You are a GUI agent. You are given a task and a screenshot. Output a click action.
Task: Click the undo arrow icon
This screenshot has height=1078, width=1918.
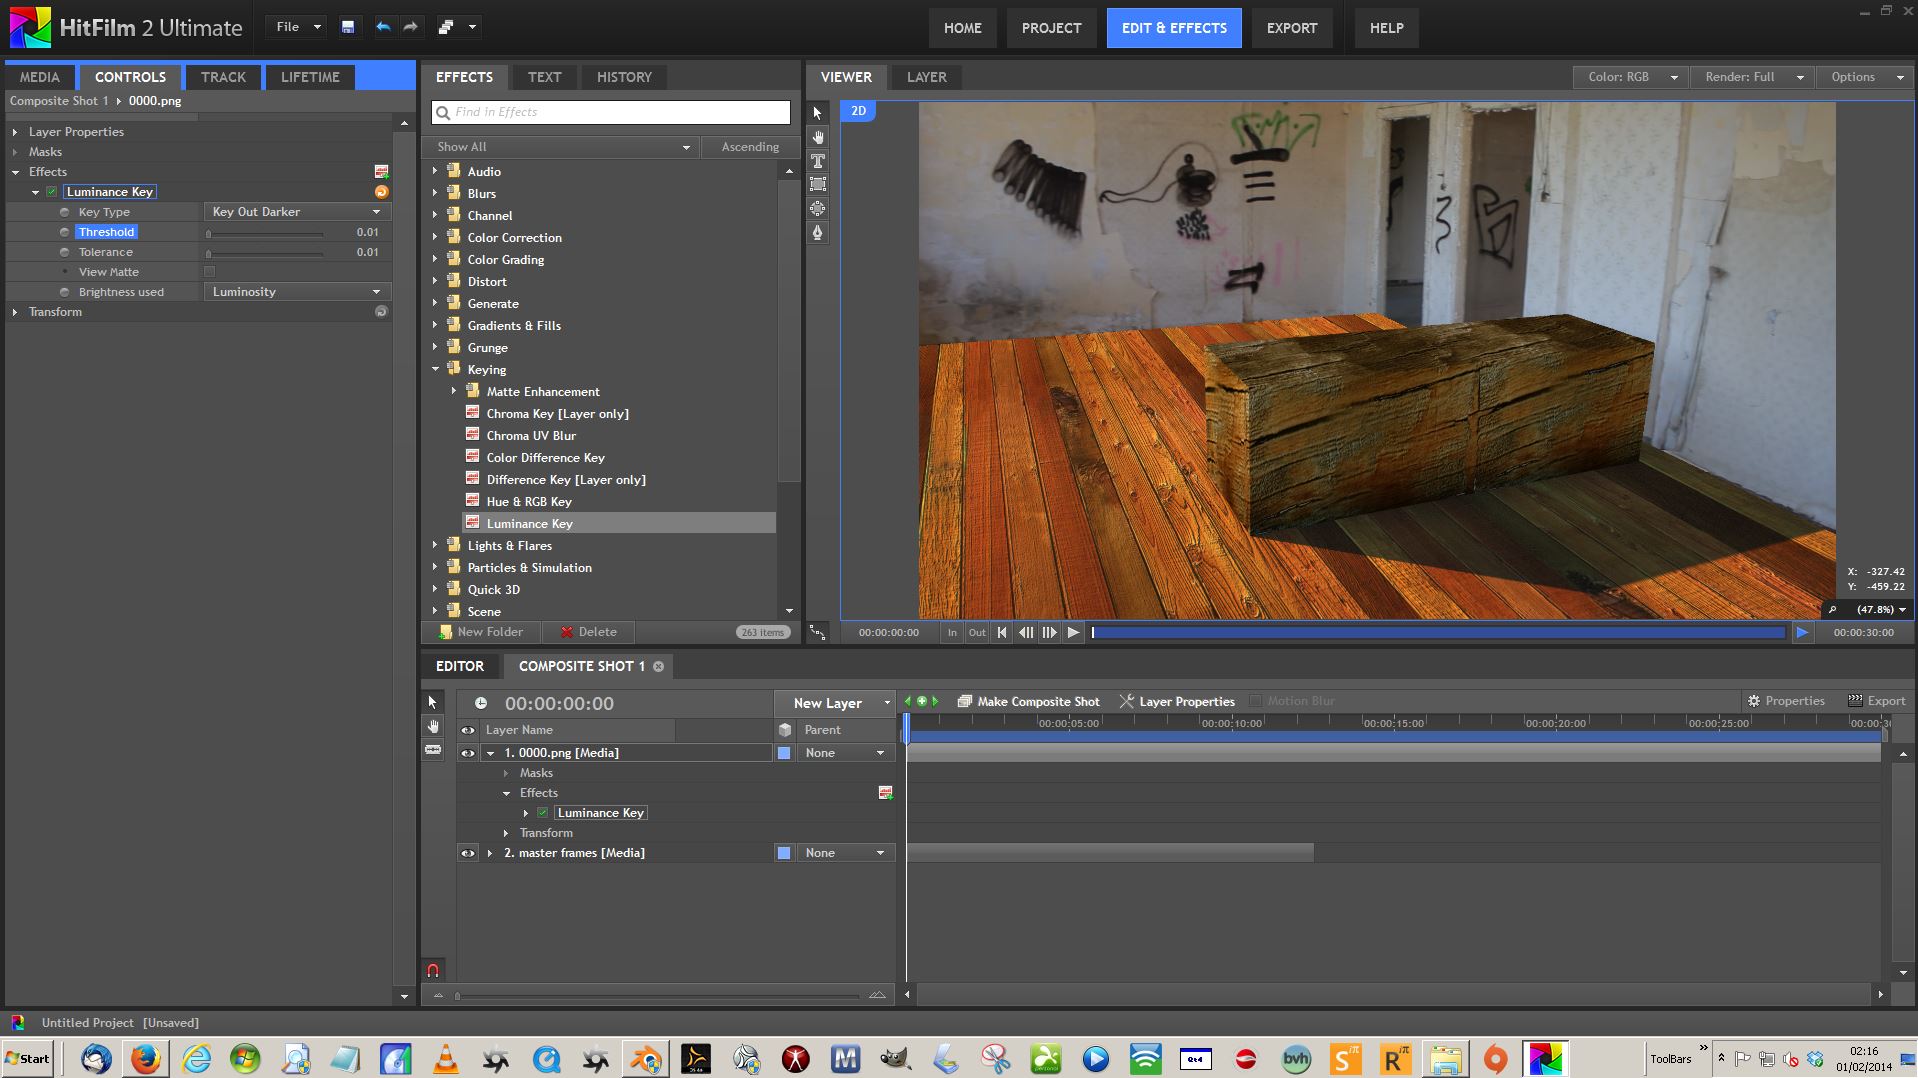point(383,27)
